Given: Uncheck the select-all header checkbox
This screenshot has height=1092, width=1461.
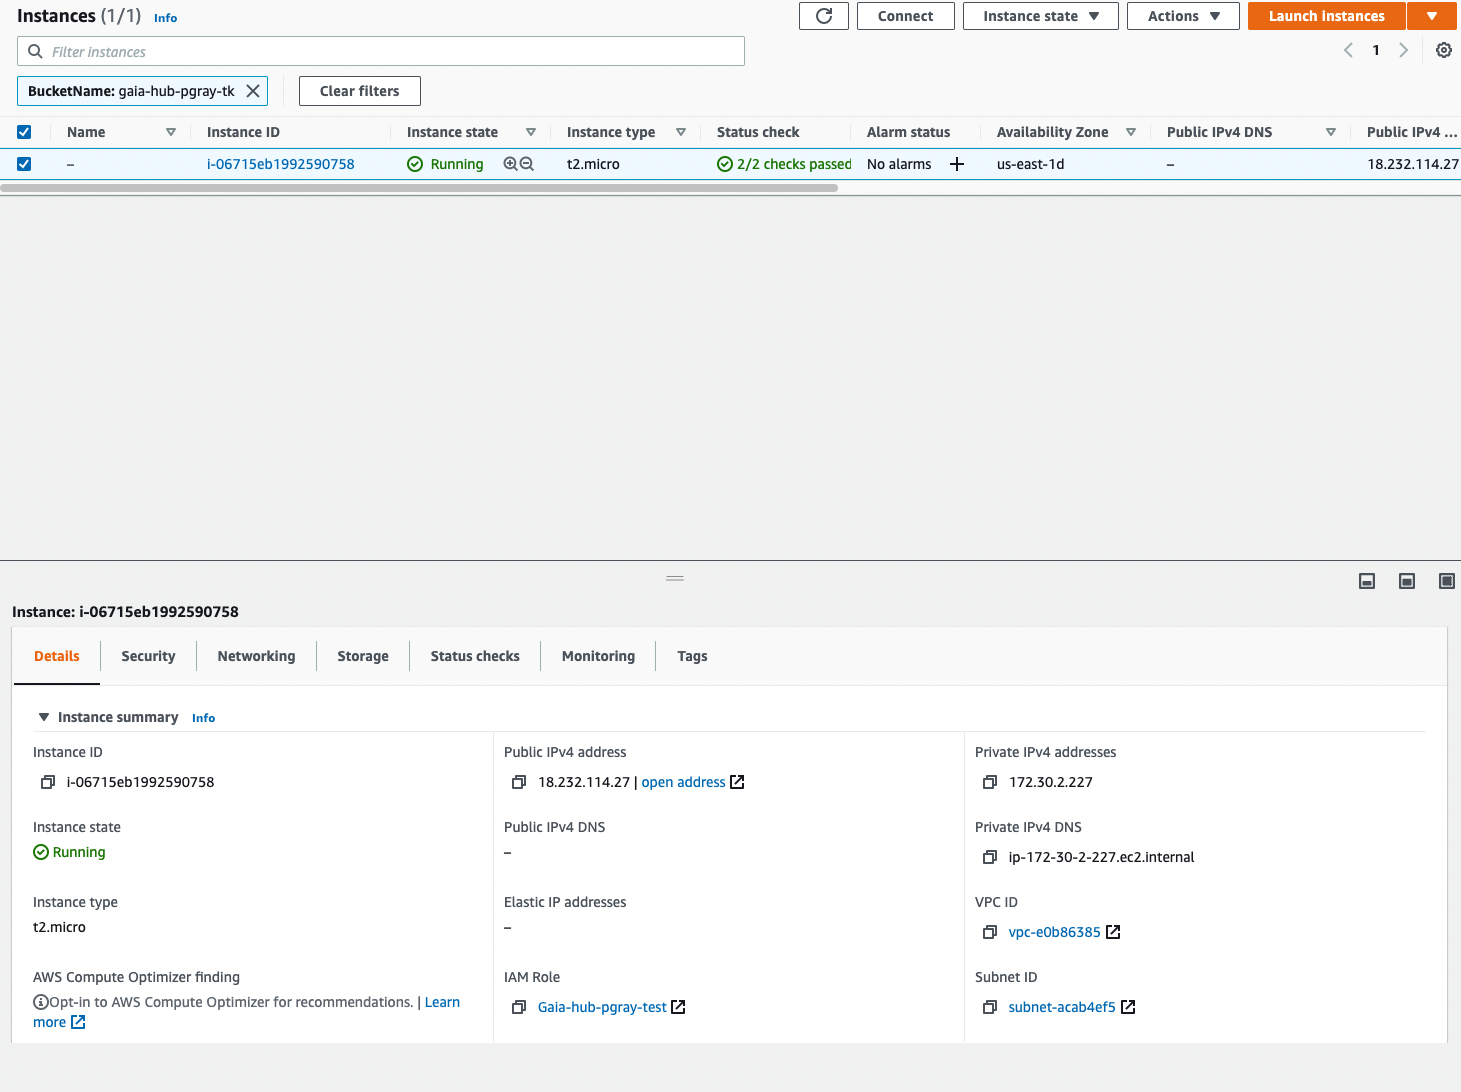Looking at the screenshot, I should pyautogui.click(x=24, y=131).
